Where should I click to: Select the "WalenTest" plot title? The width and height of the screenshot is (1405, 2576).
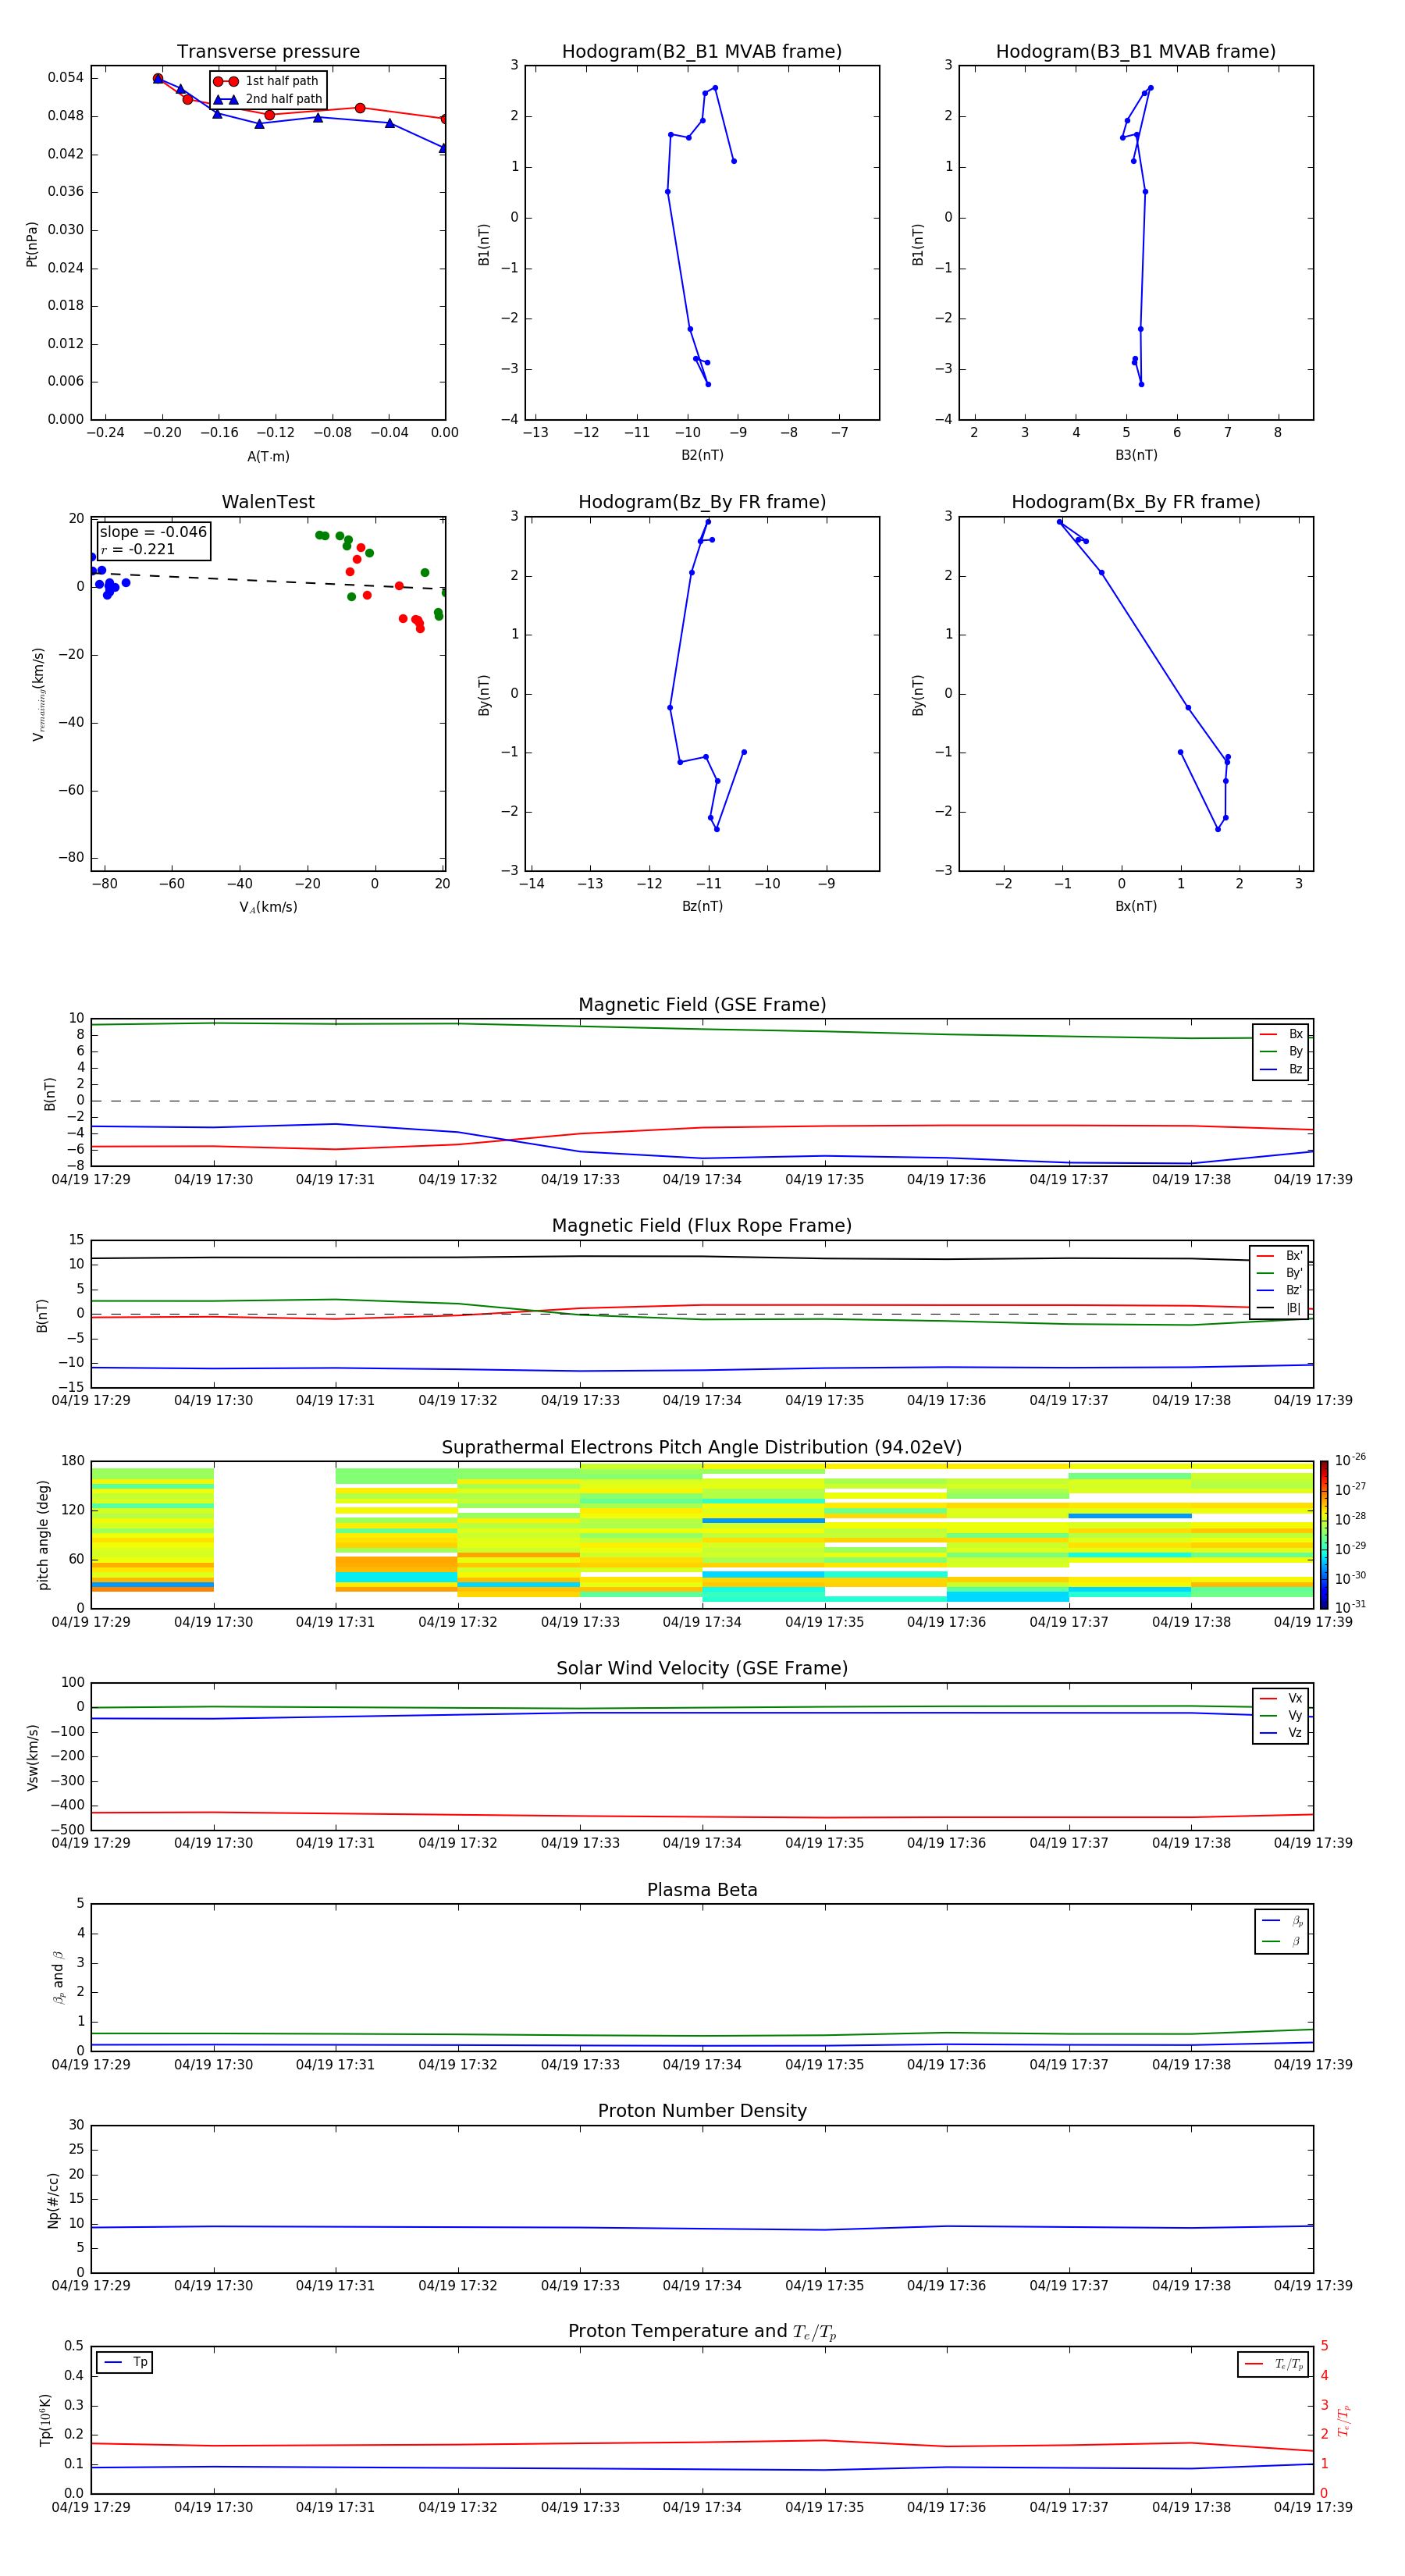268,502
